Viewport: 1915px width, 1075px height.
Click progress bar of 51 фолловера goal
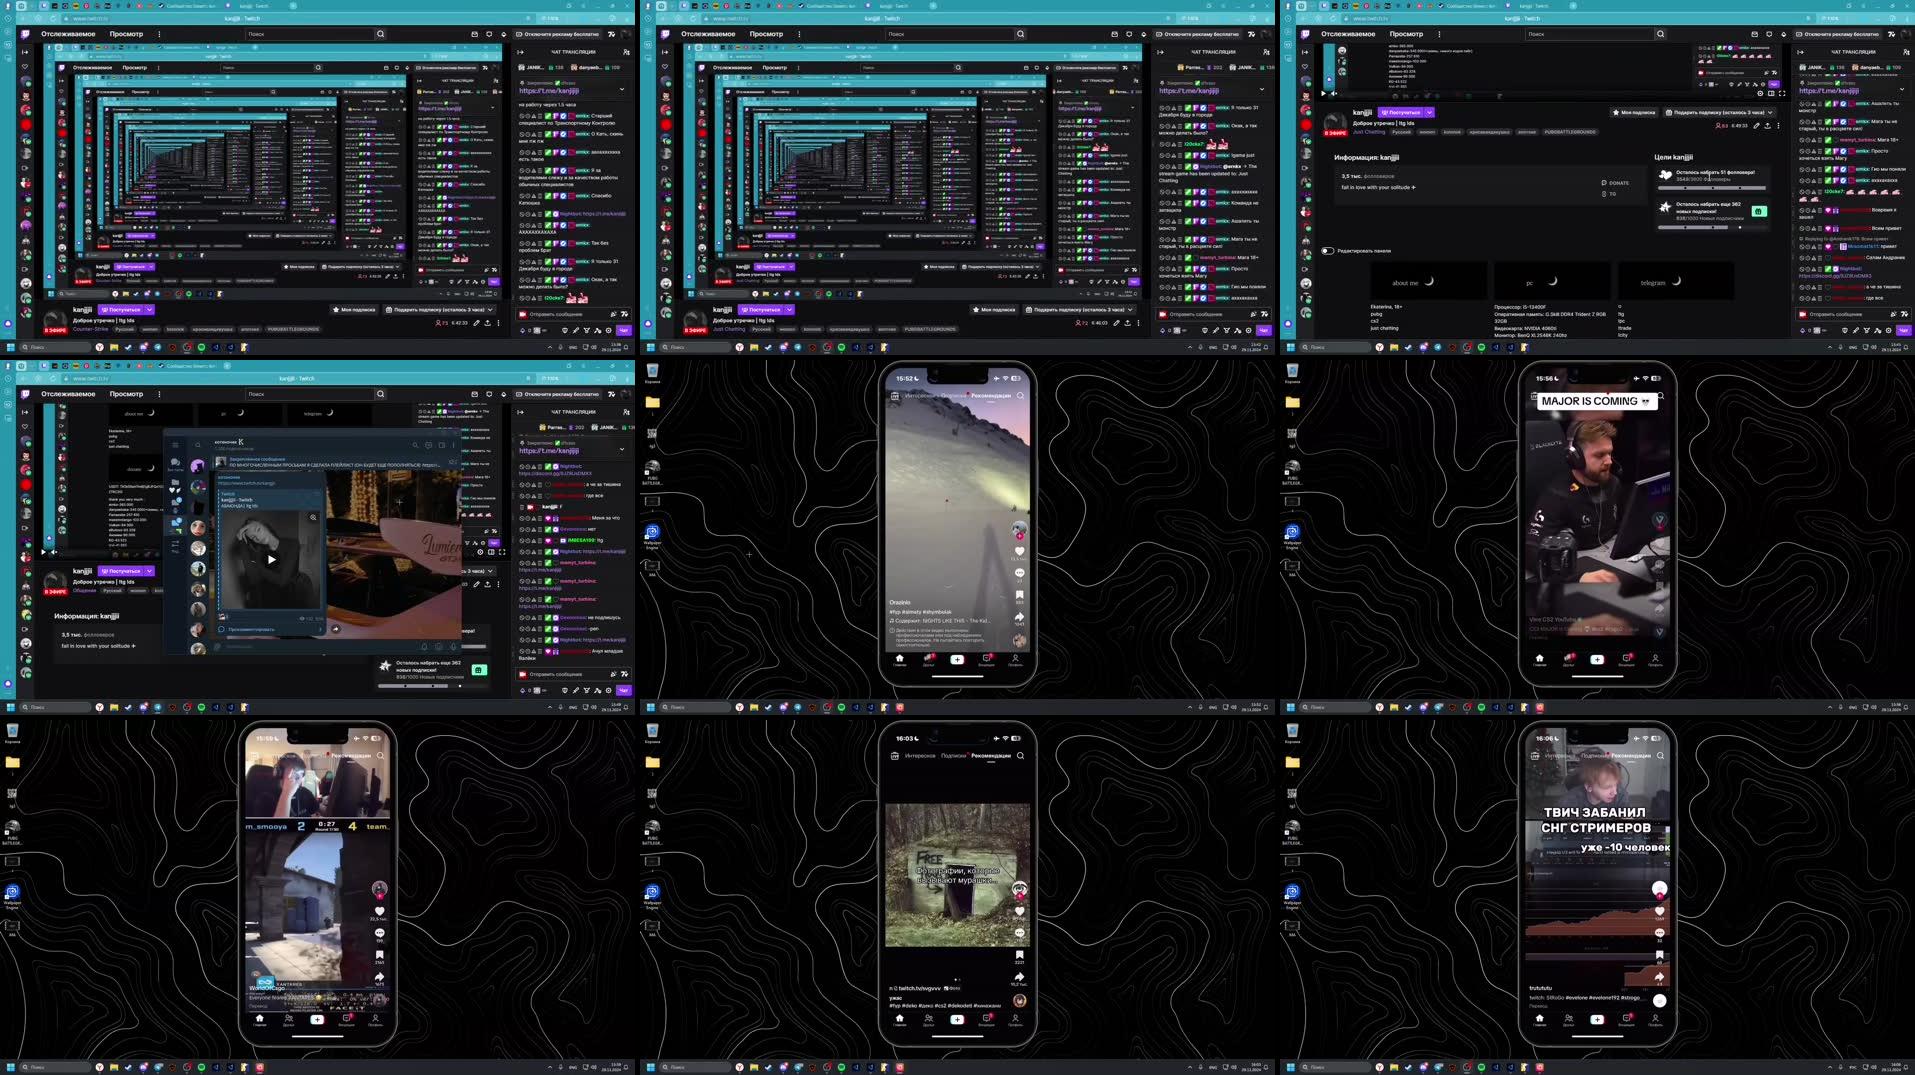point(1712,188)
